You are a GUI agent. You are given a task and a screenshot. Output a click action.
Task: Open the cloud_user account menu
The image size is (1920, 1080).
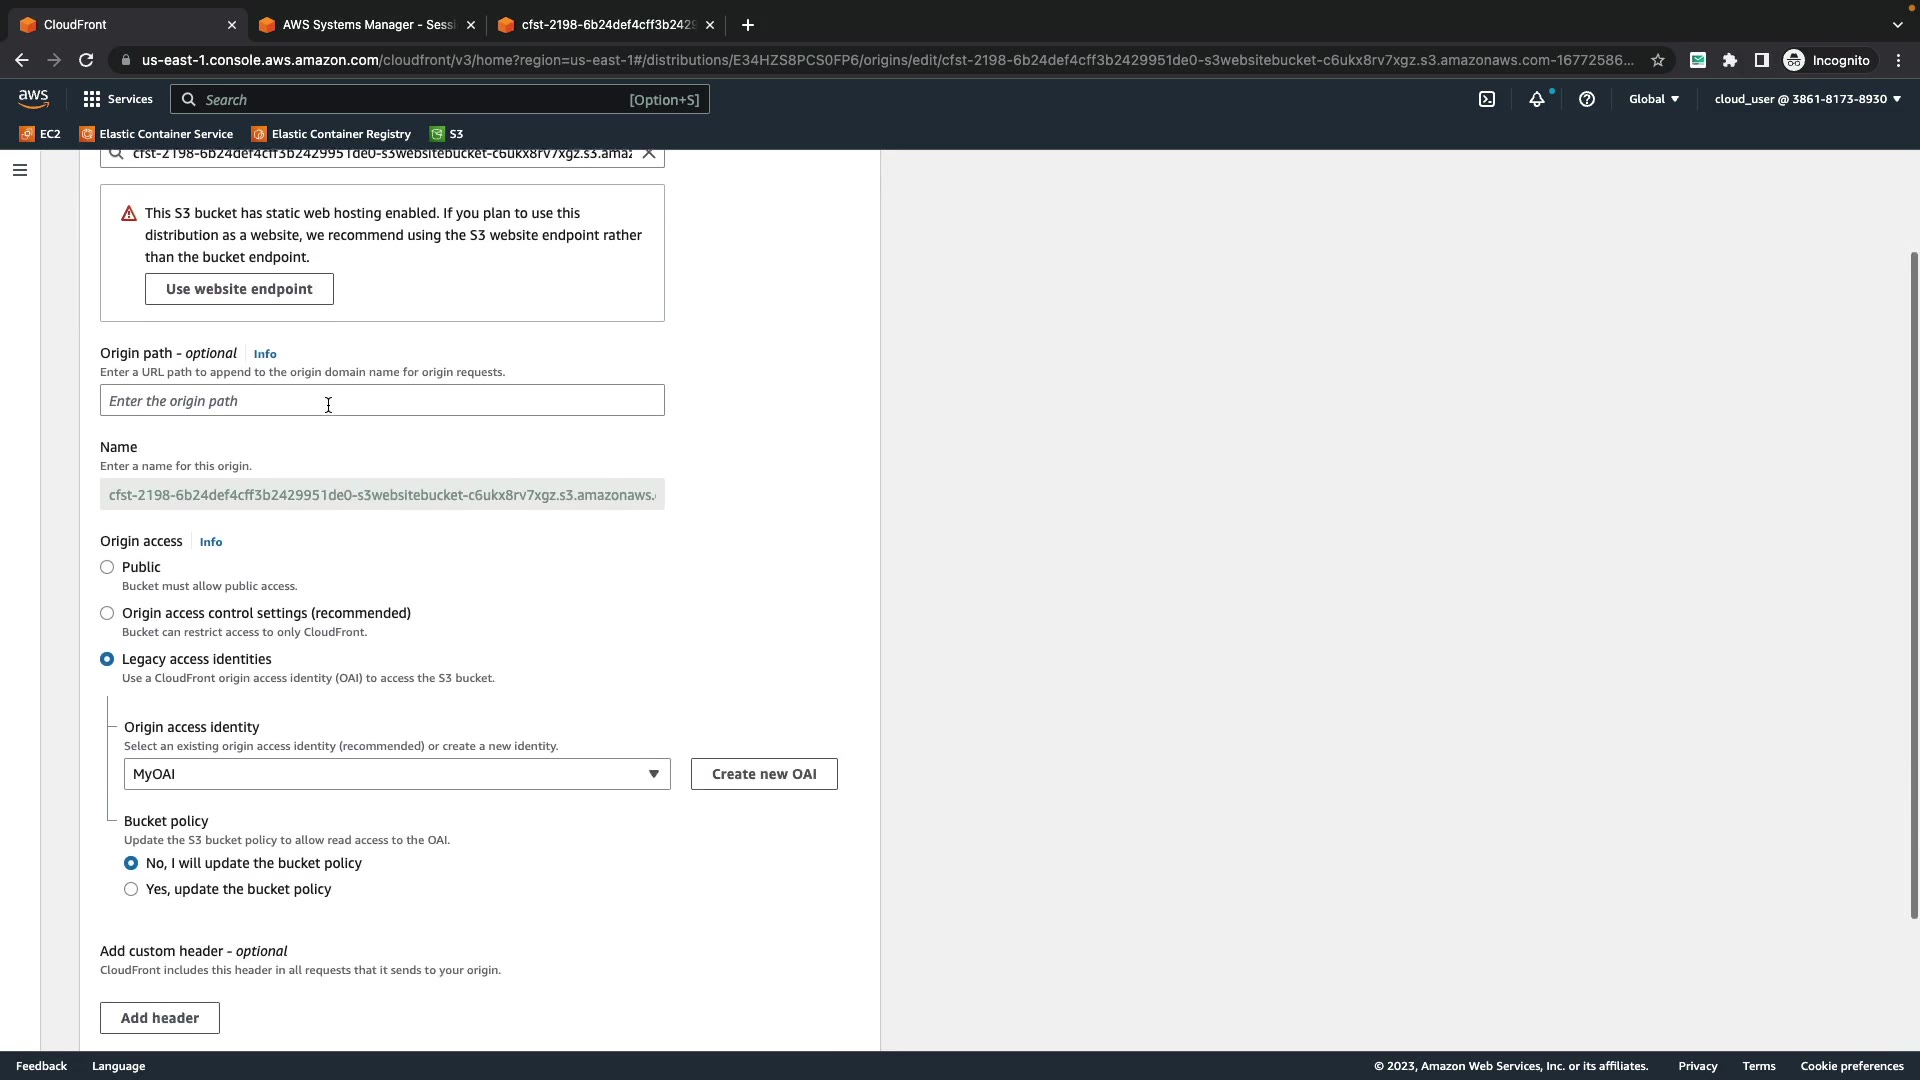tap(1807, 99)
